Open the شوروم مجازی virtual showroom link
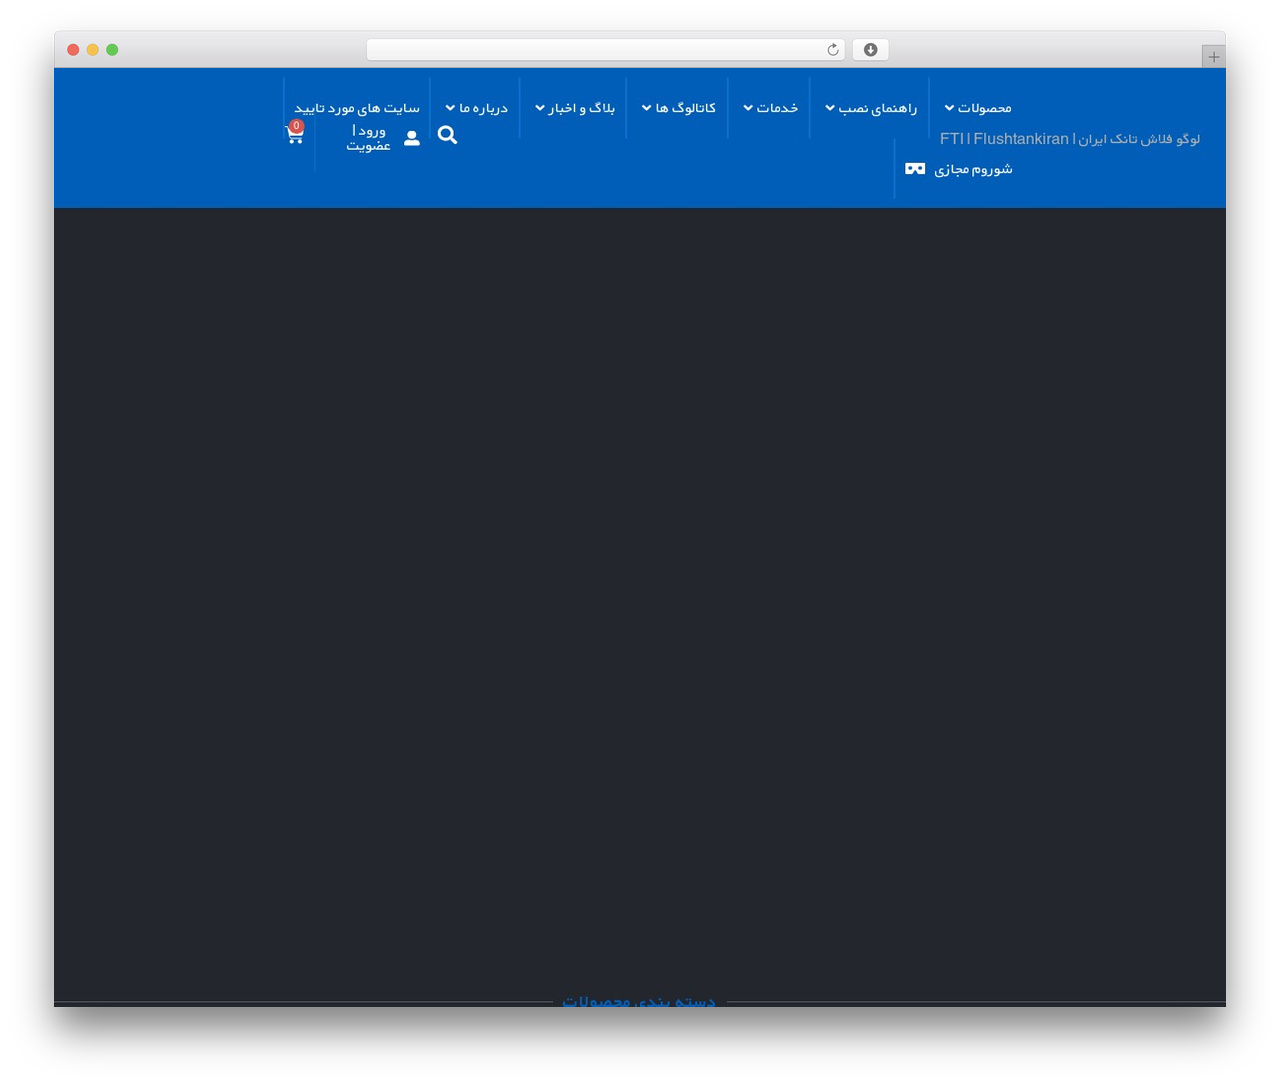Viewport: 1280px width, 1084px height. tap(973, 169)
